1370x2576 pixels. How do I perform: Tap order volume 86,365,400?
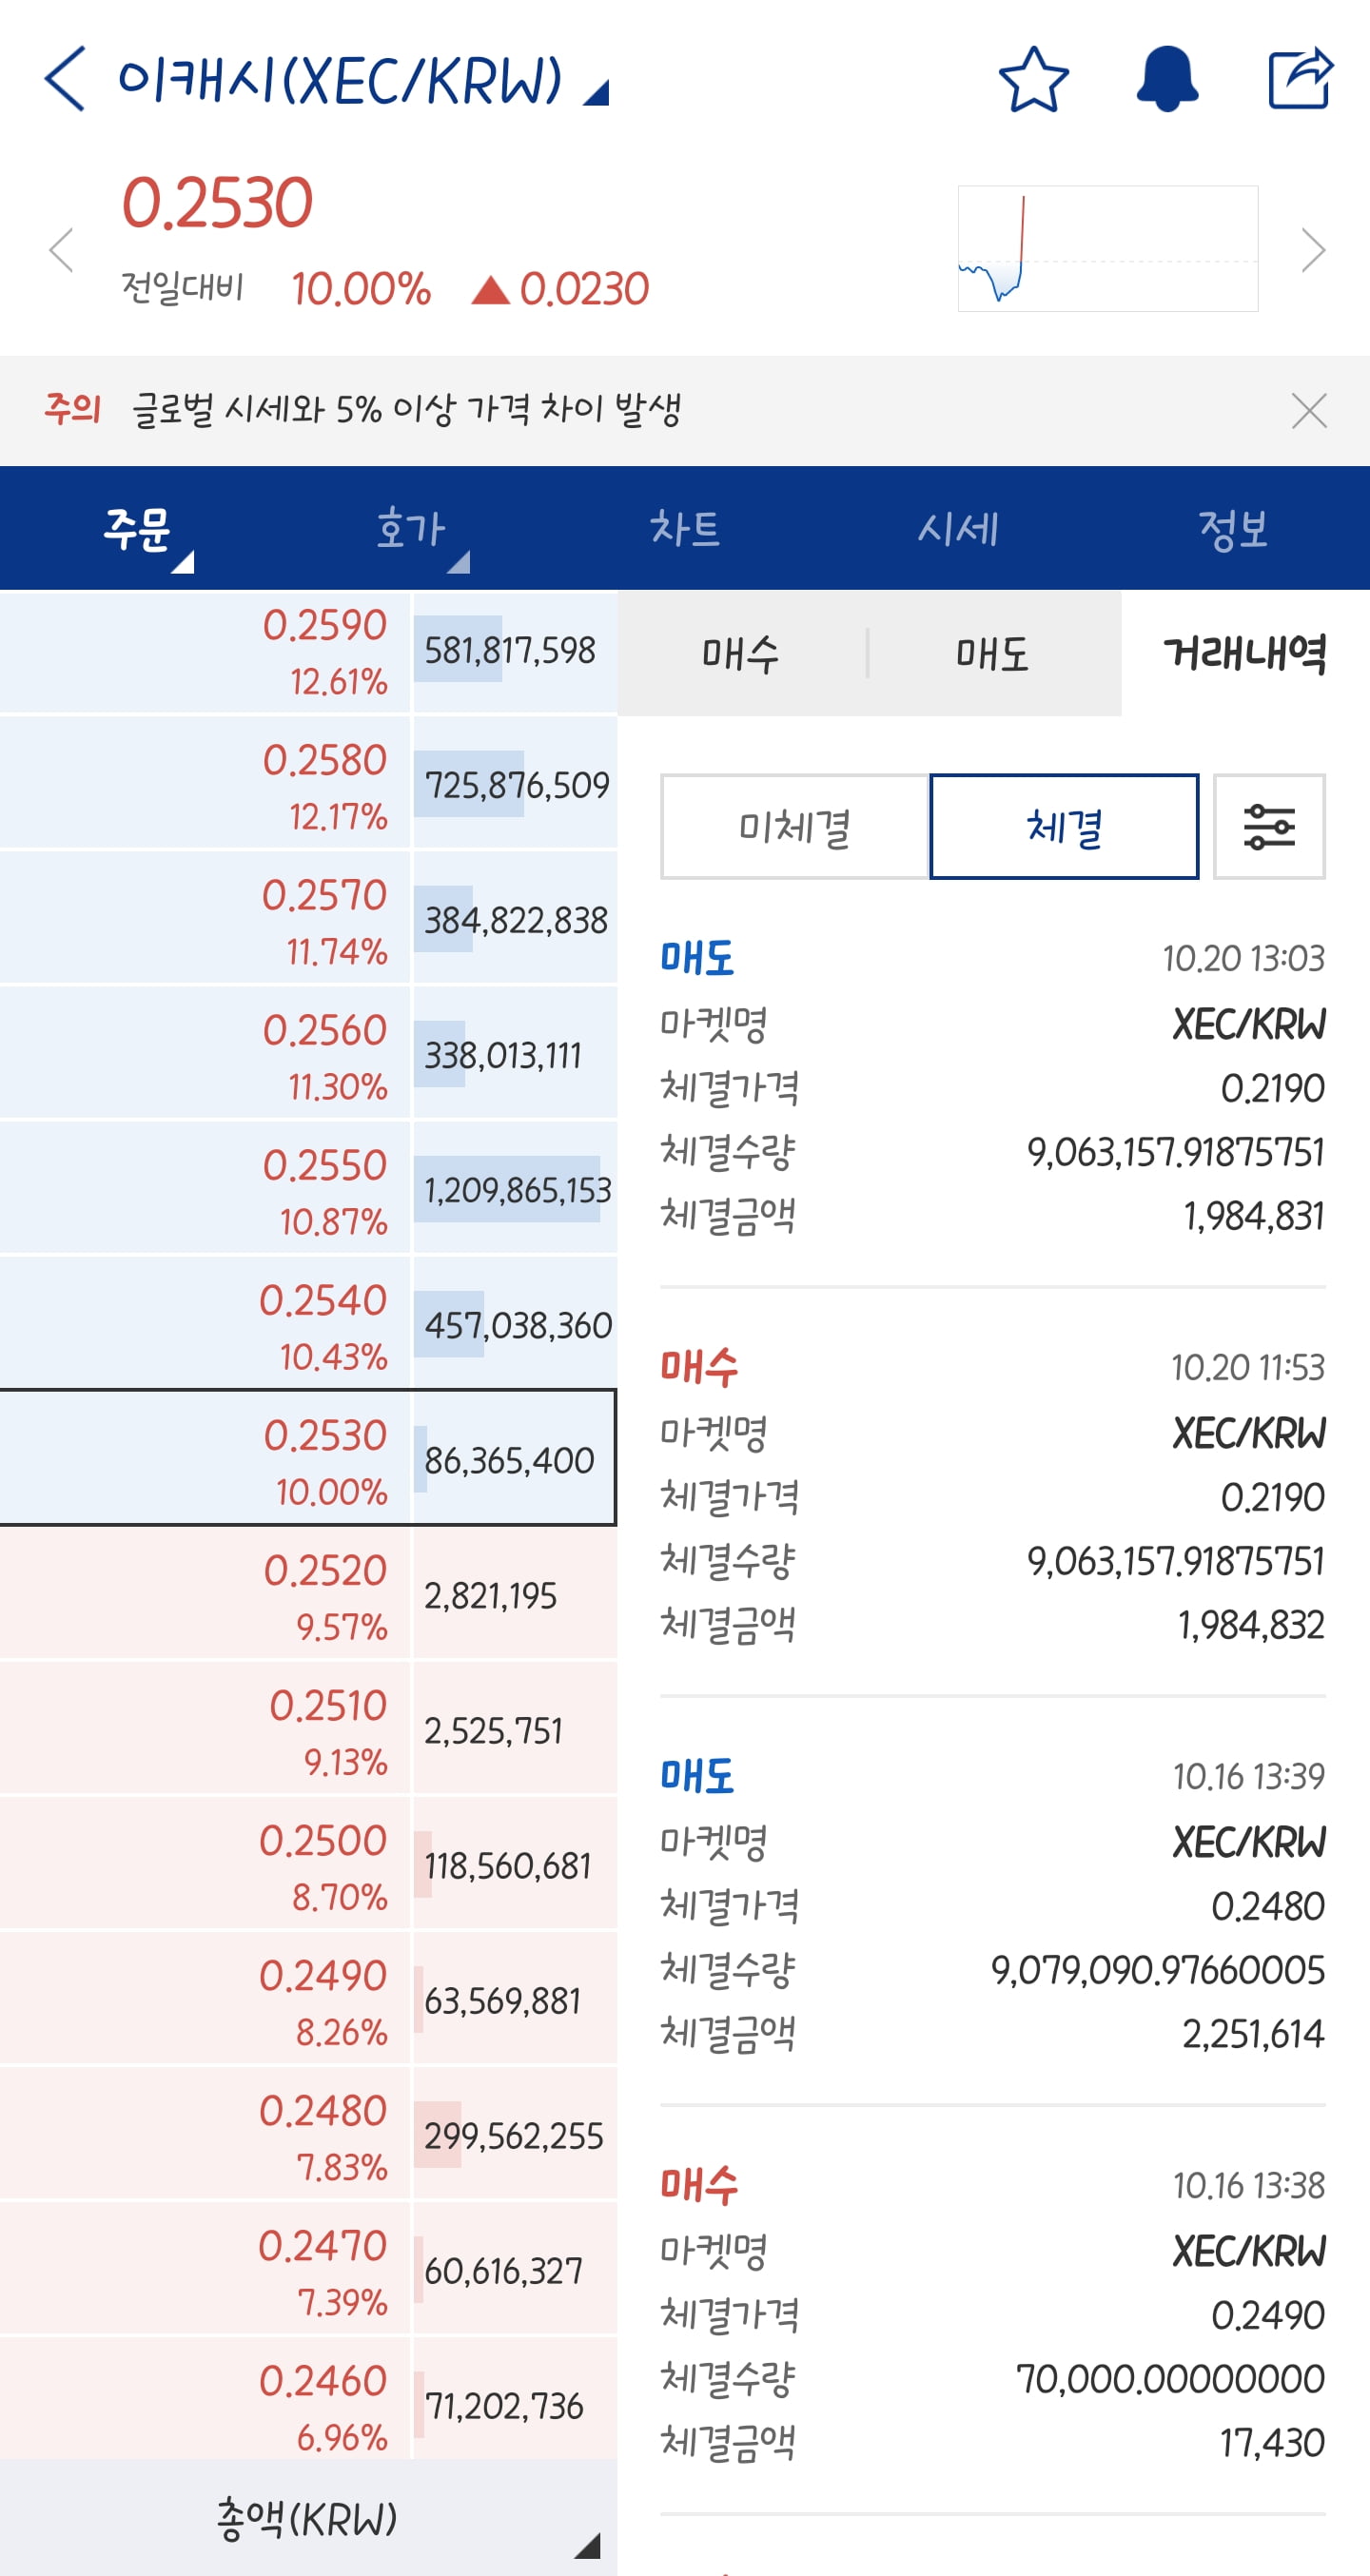tap(510, 1461)
